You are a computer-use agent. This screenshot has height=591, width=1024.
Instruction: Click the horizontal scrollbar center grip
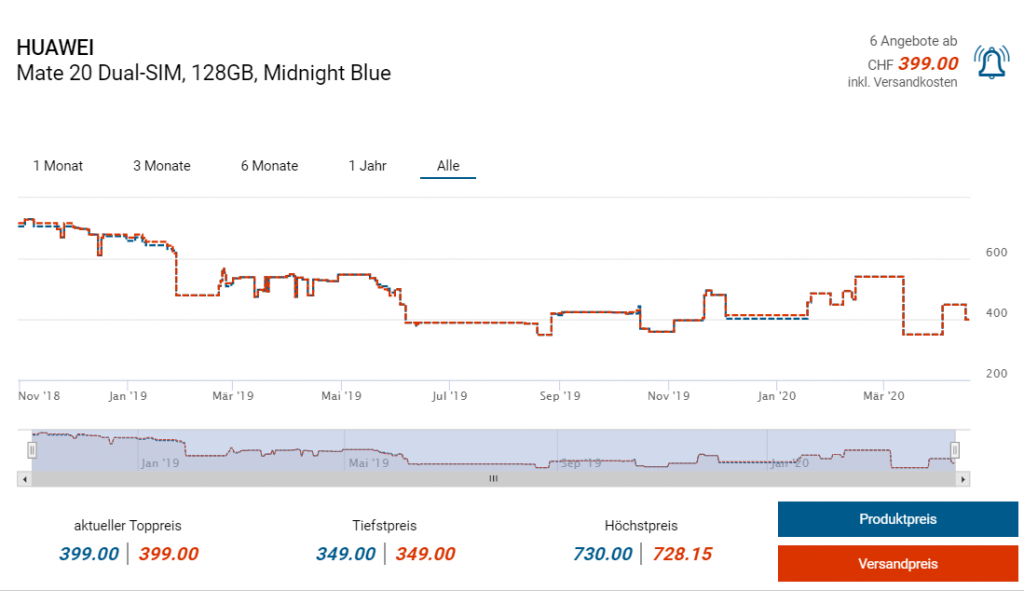point(492,480)
